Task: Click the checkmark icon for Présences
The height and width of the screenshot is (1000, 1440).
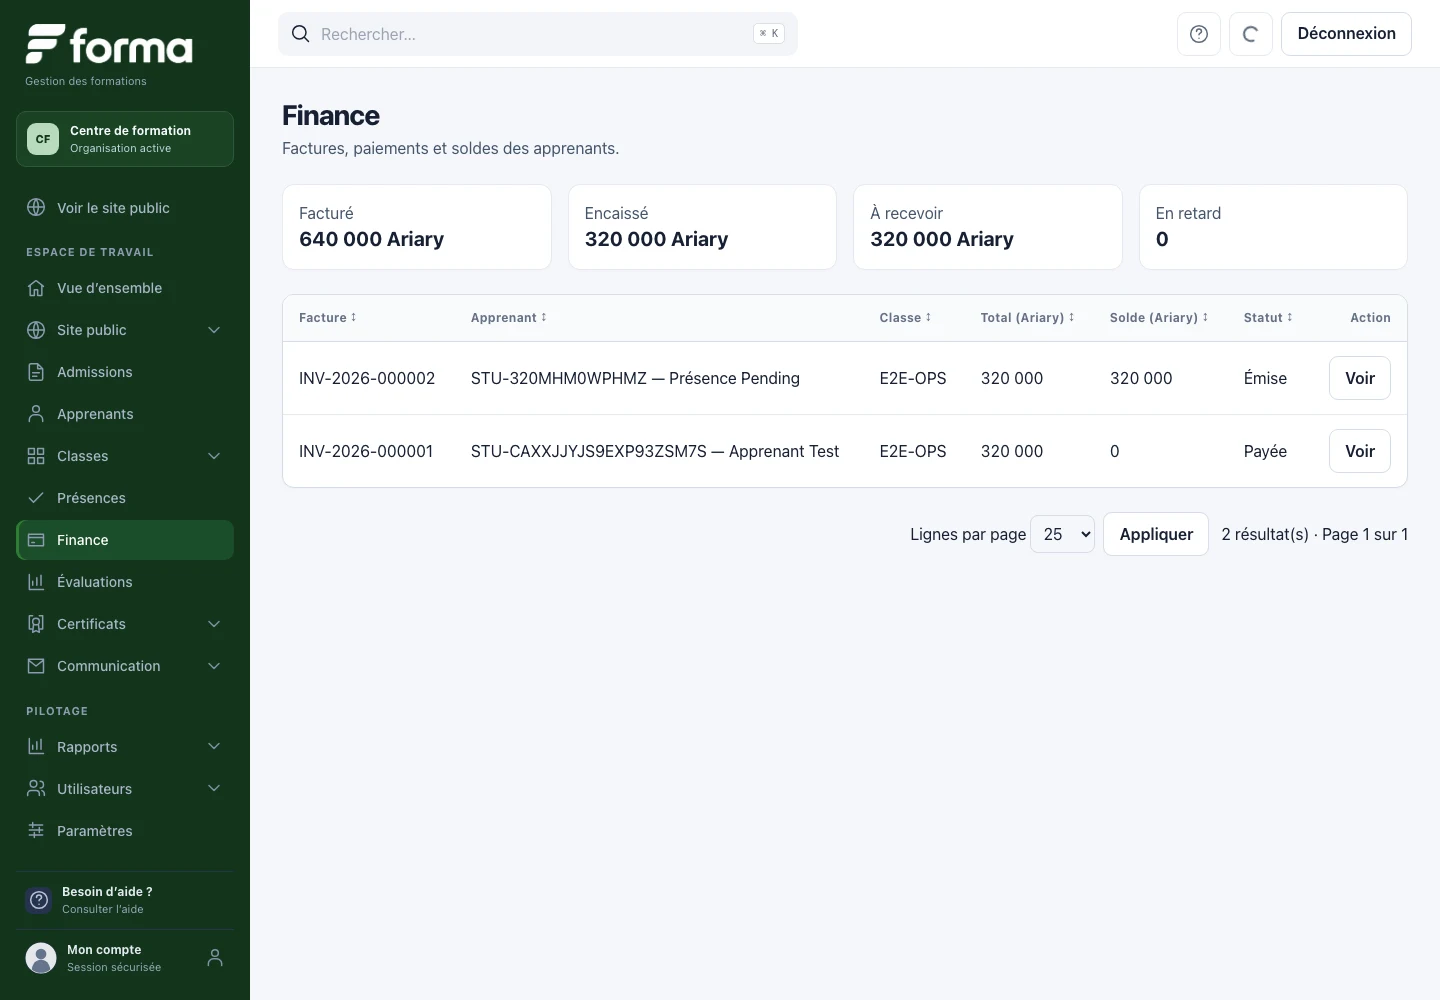Action: point(36,498)
